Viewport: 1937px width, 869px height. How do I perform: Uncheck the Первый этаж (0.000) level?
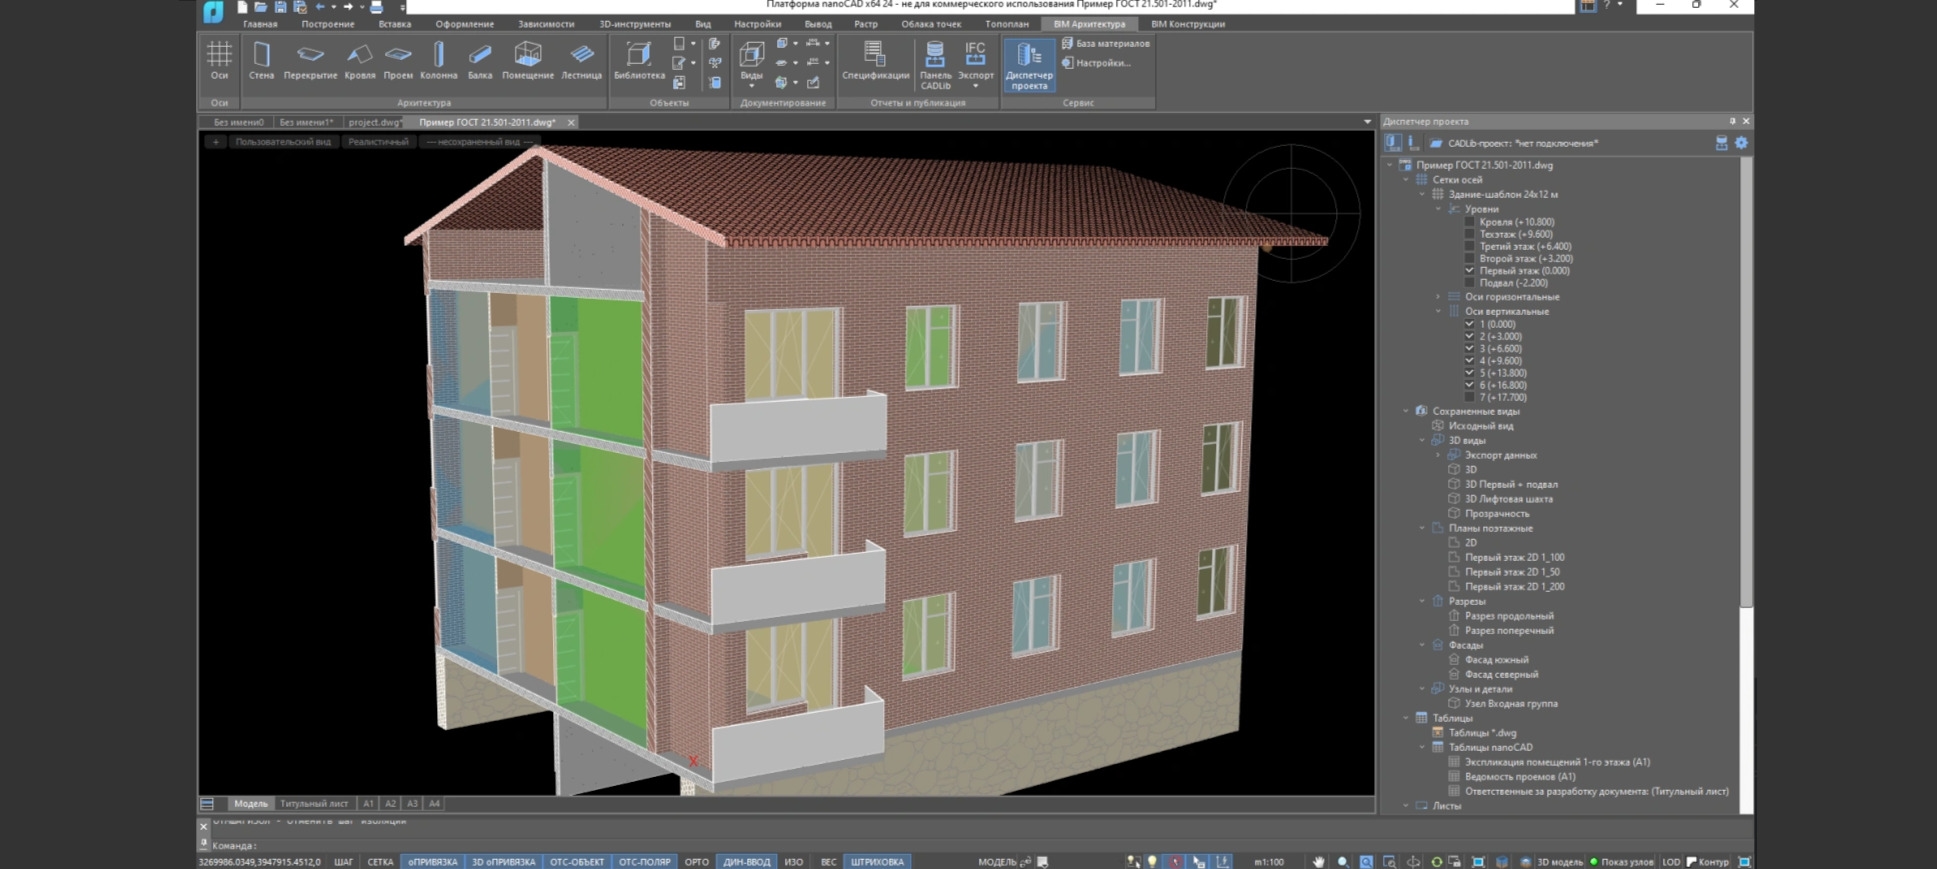tap(1469, 271)
